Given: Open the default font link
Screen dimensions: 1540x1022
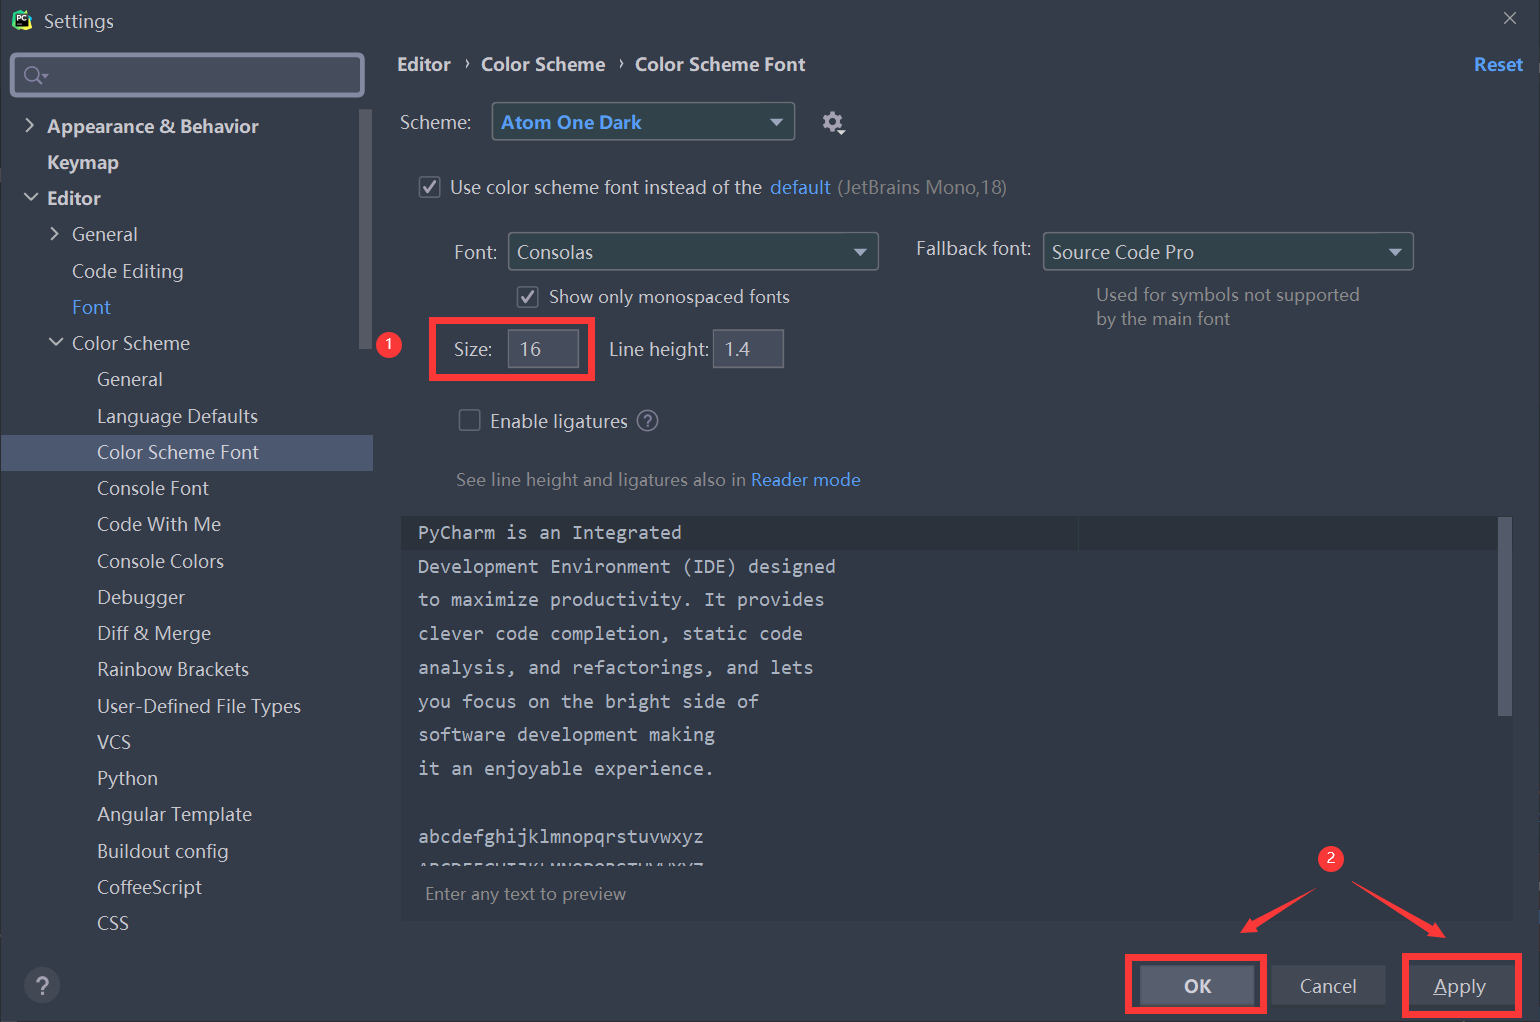Looking at the screenshot, I should pyautogui.click(x=800, y=187).
